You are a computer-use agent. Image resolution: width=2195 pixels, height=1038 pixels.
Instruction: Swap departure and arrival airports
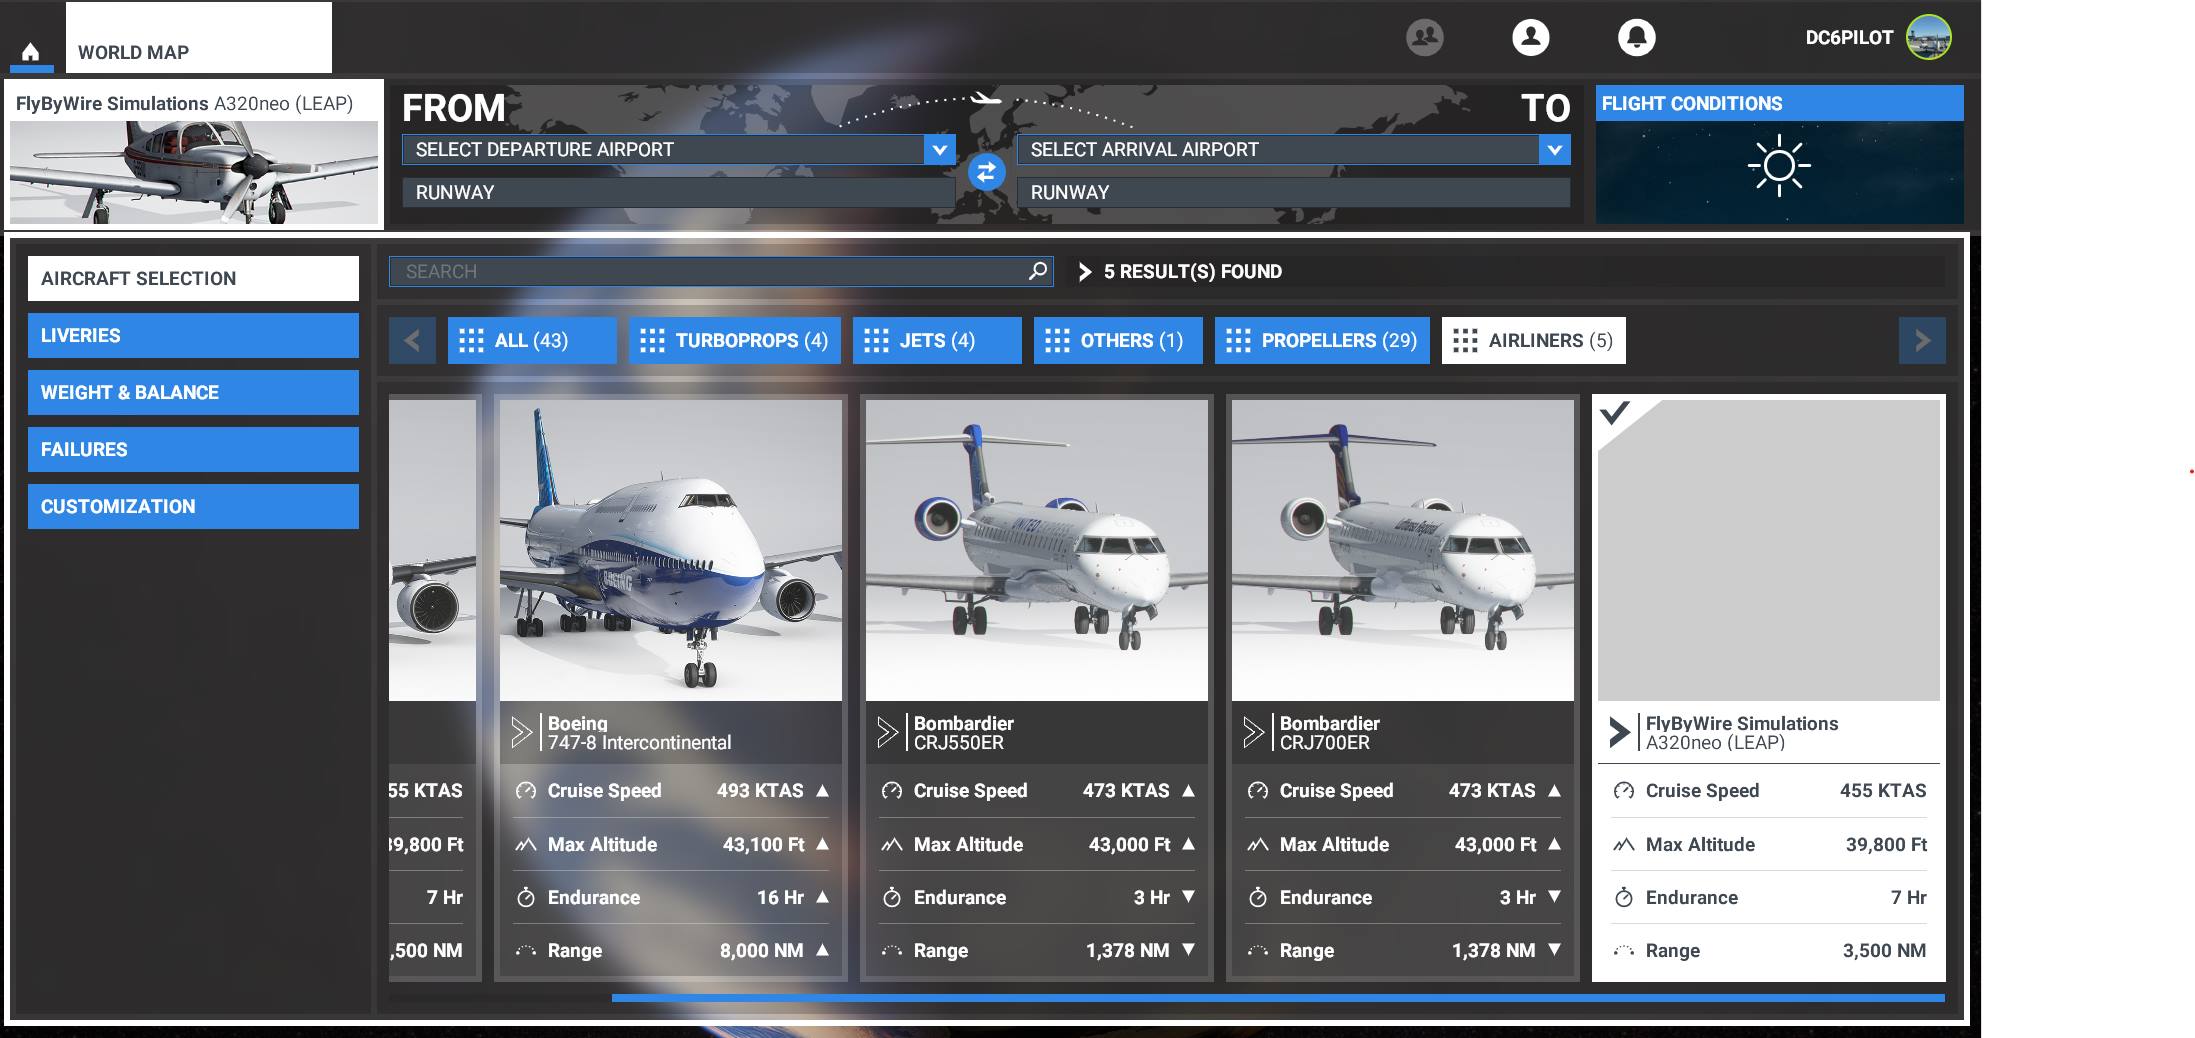tap(986, 172)
